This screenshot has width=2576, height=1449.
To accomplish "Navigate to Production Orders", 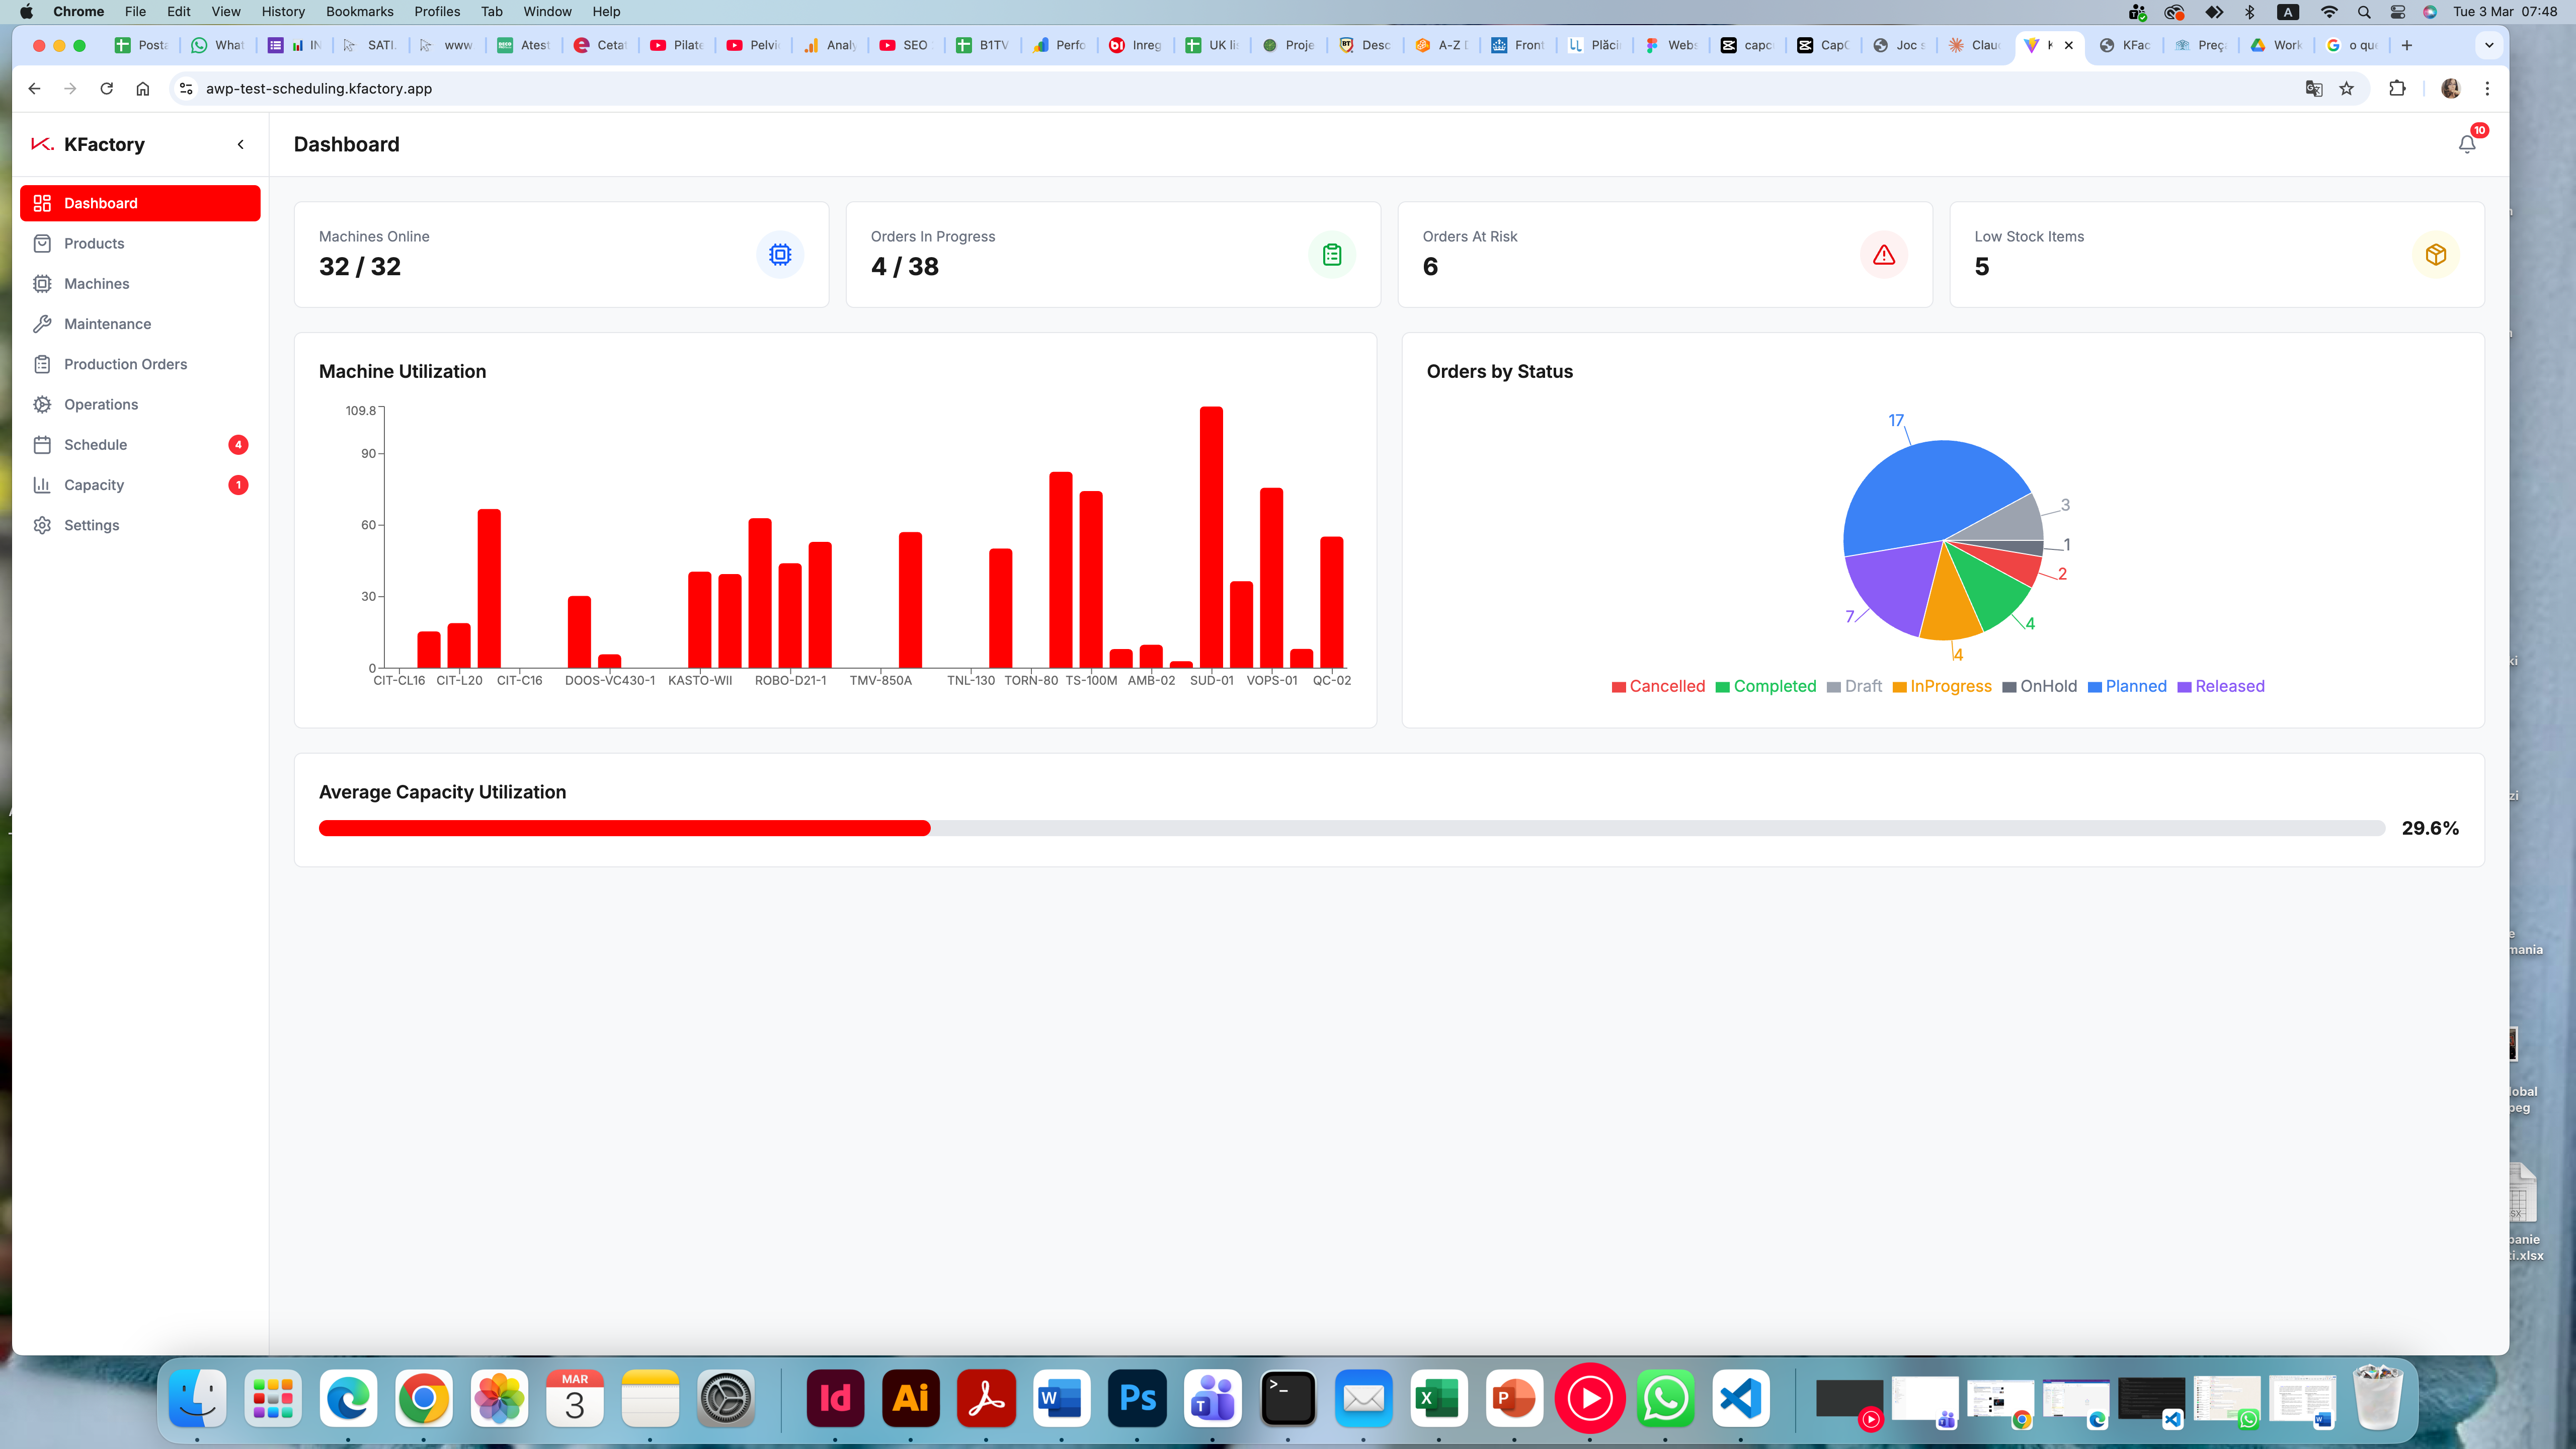I will click(140, 364).
